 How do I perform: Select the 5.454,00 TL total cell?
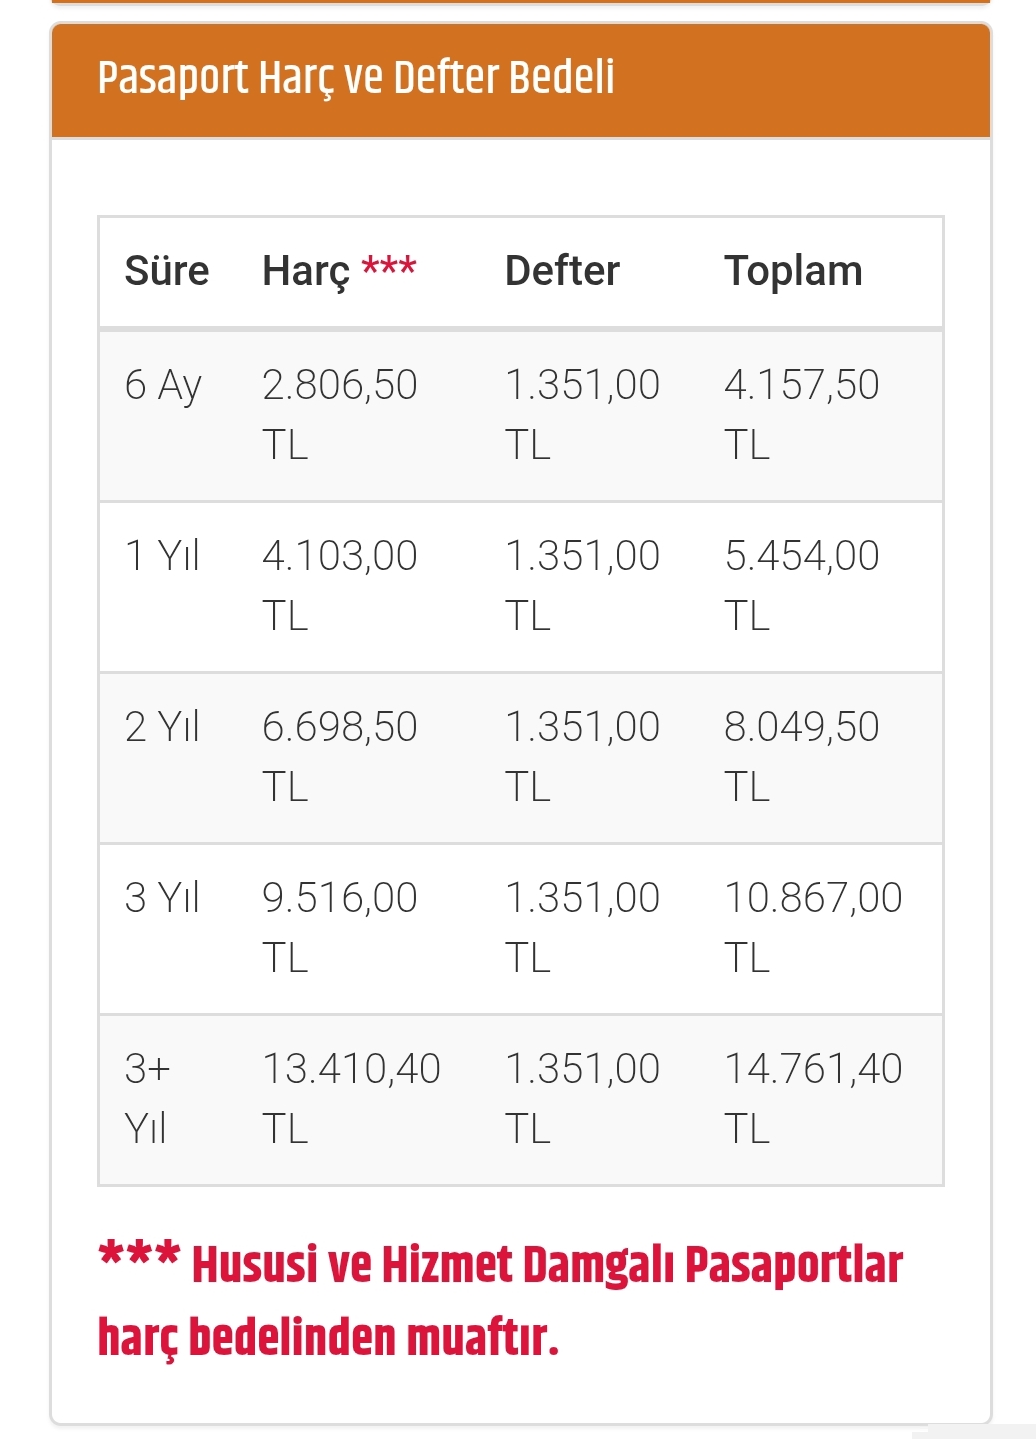coord(802,585)
